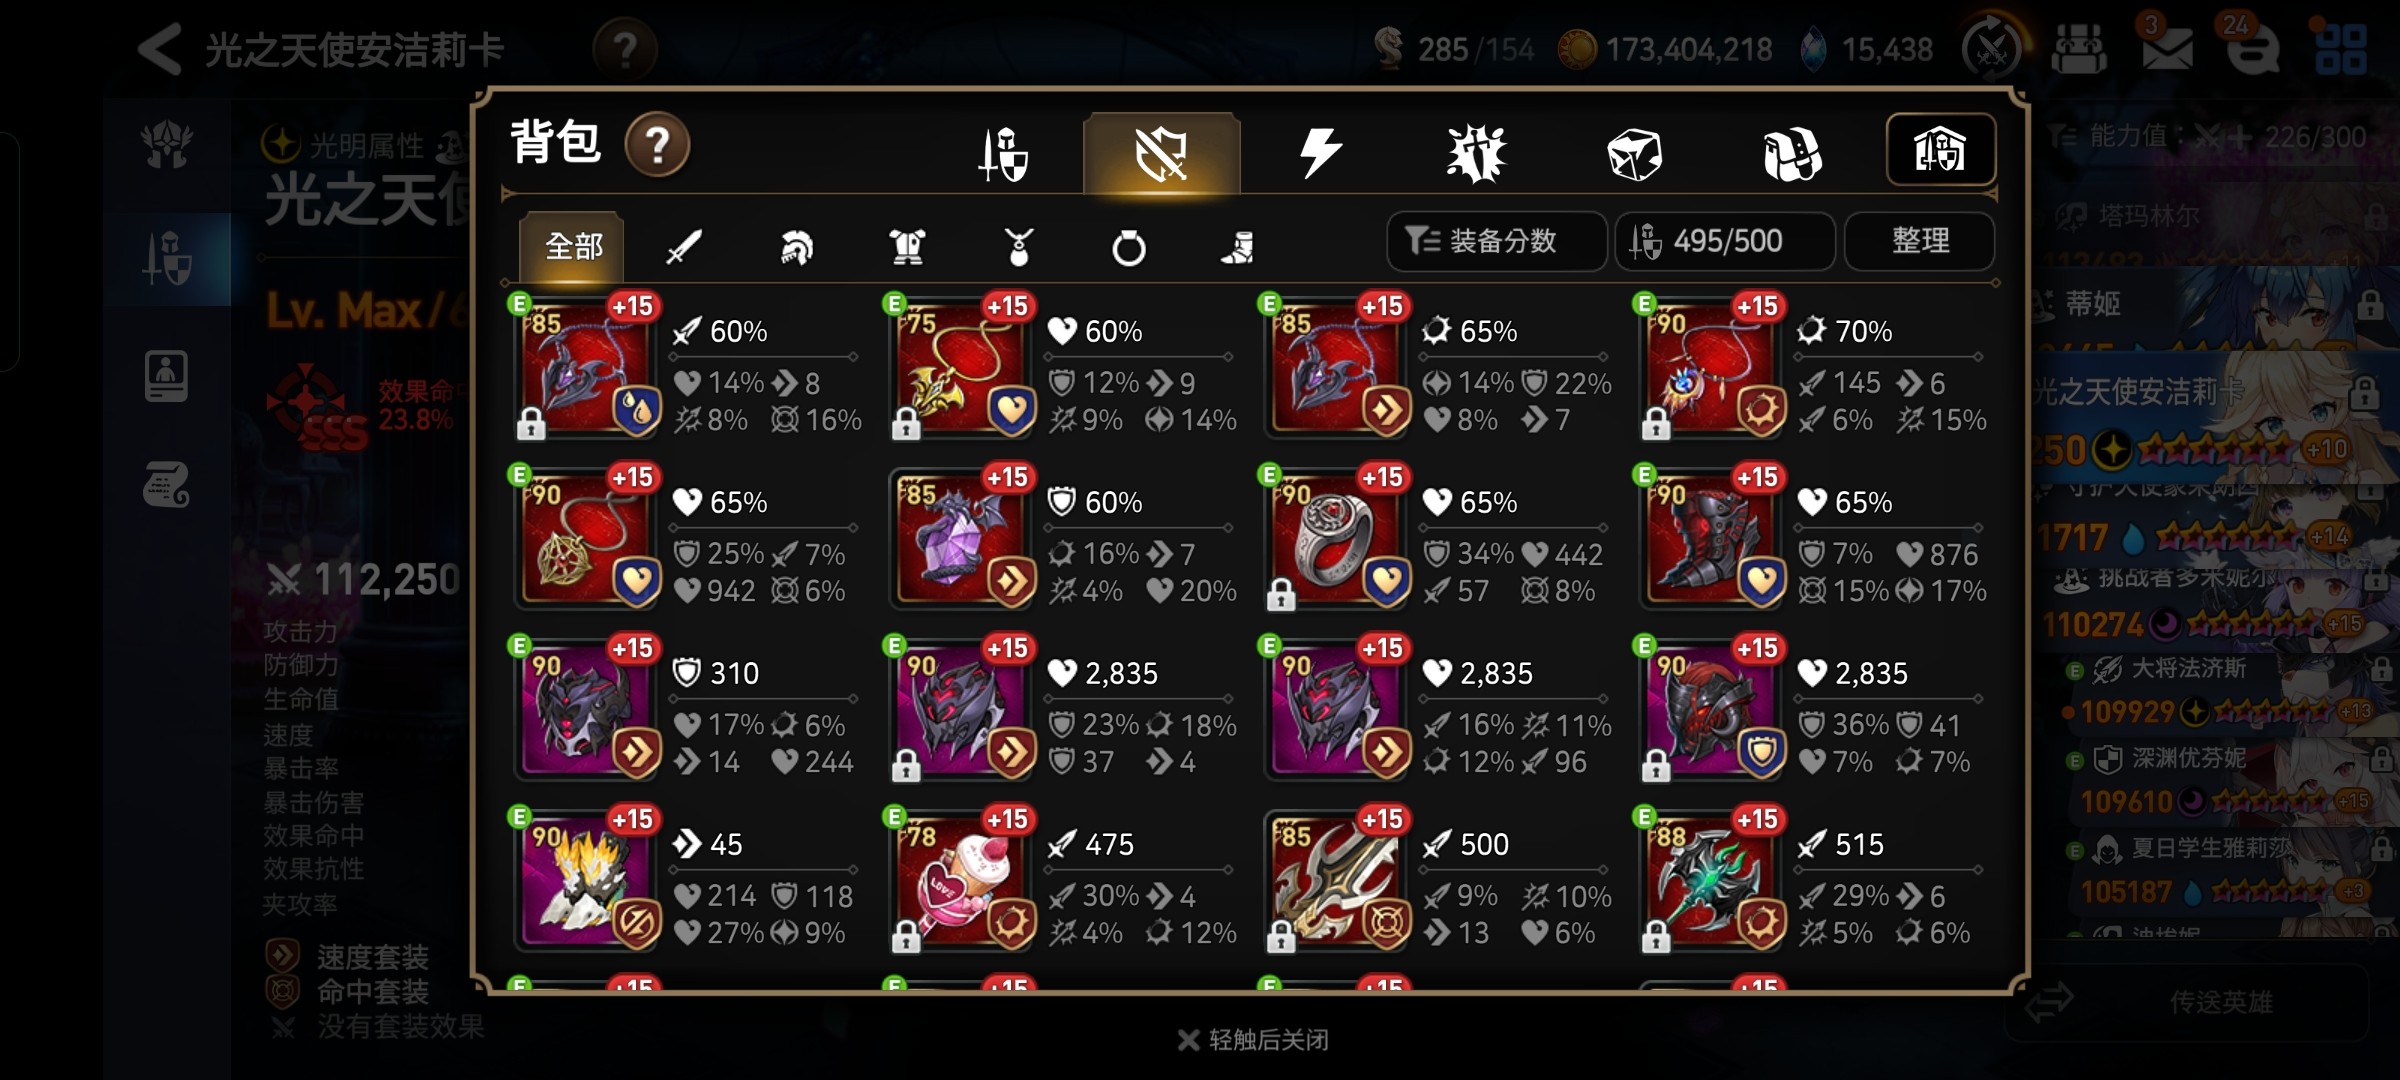The height and width of the screenshot is (1080, 2400).
Task: Switch to the 全部 tab
Action: [572, 246]
